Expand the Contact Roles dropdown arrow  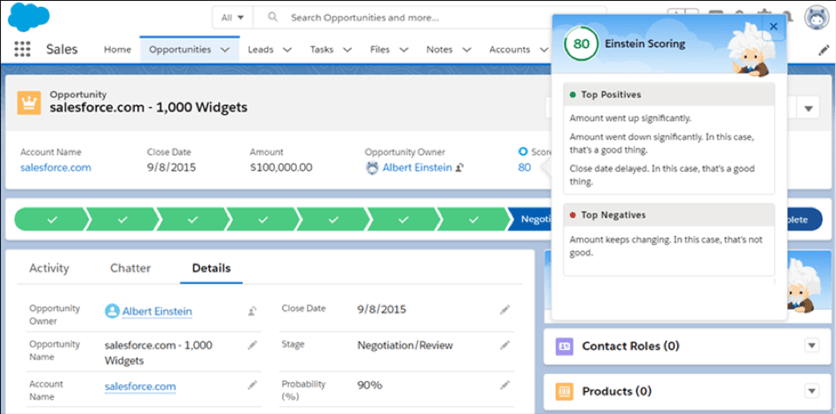click(x=810, y=346)
